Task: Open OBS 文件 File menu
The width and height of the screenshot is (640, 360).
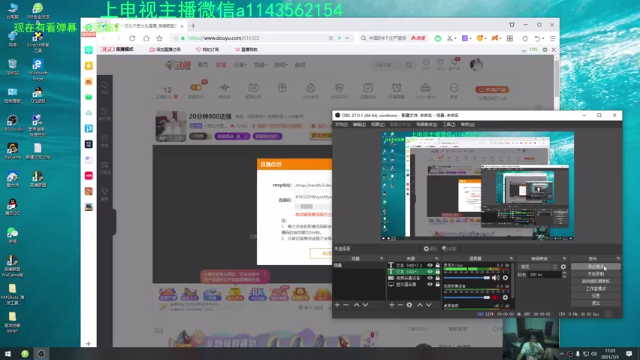Action: 341,124
